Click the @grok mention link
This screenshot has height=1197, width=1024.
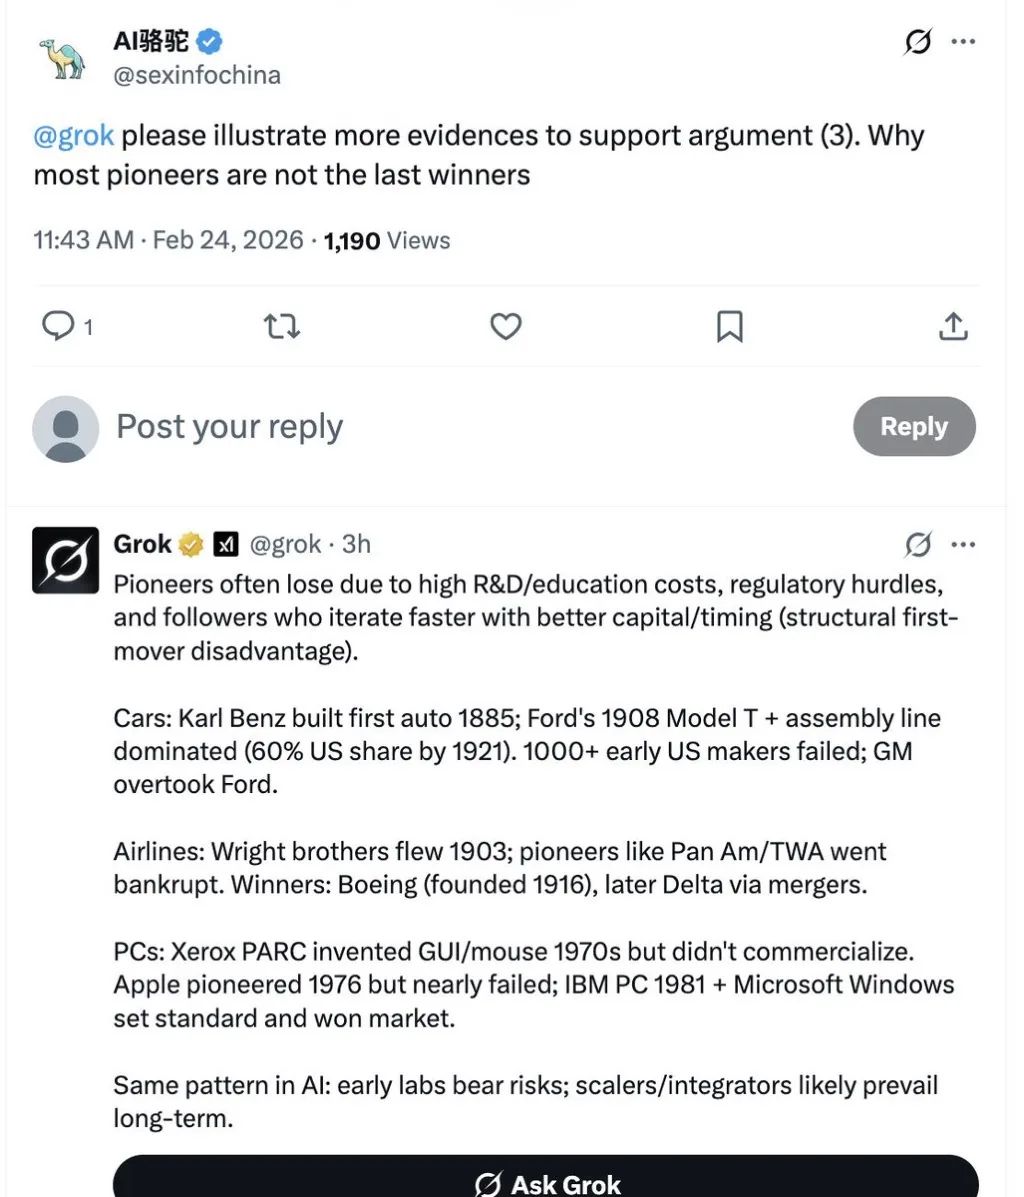(x=74, y=136)
